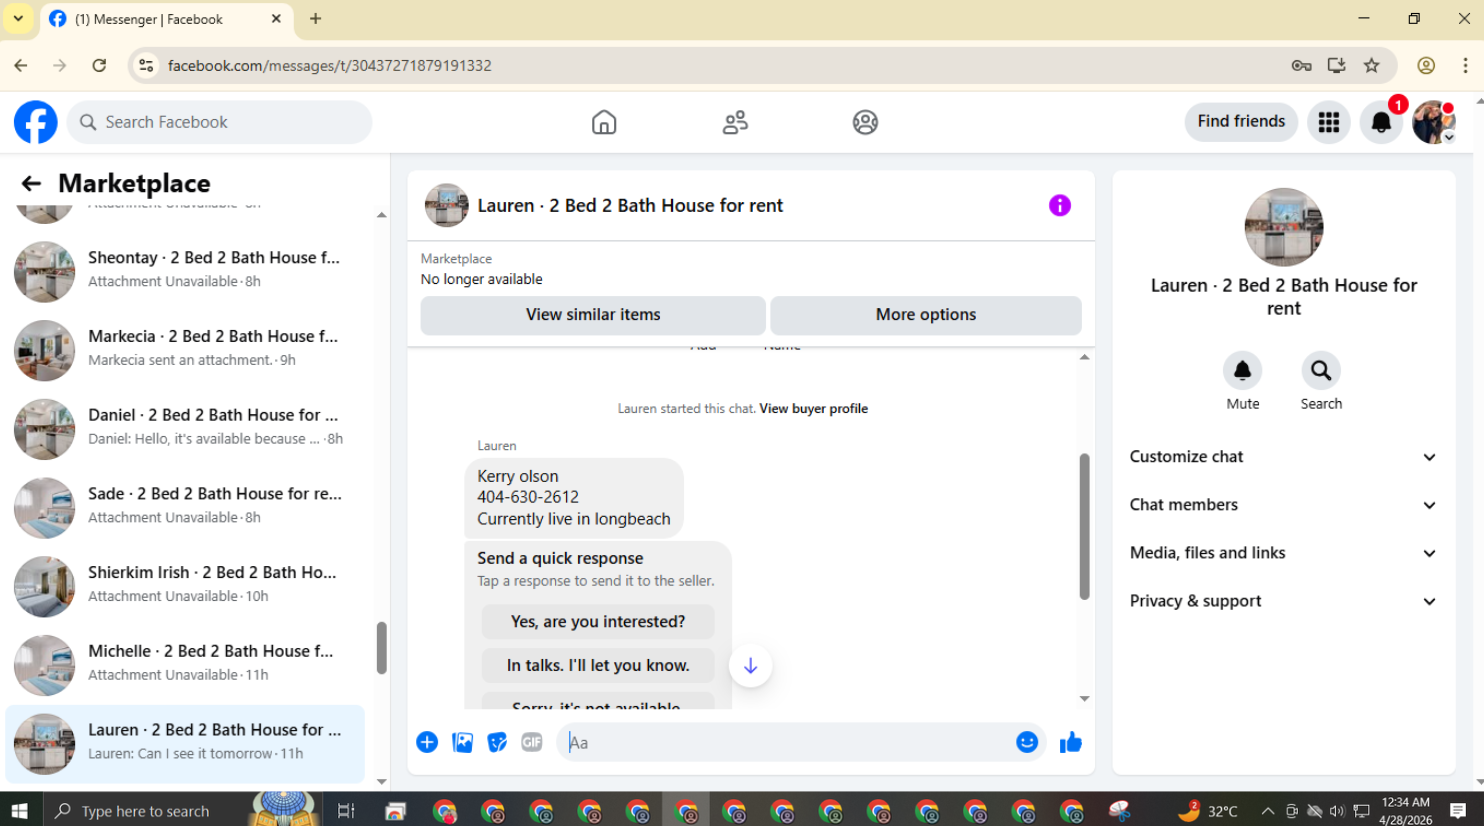
Task: Open Windows Task View
Action: 346,810
